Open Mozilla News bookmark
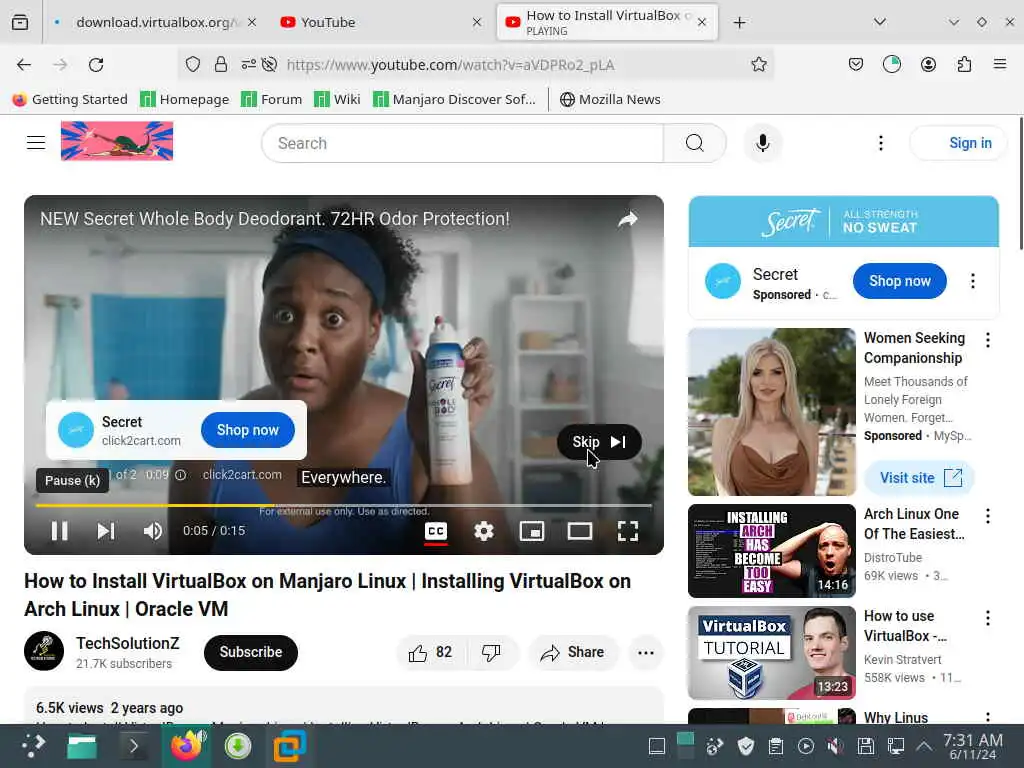 pyautogui.click(x=611, y=99)
